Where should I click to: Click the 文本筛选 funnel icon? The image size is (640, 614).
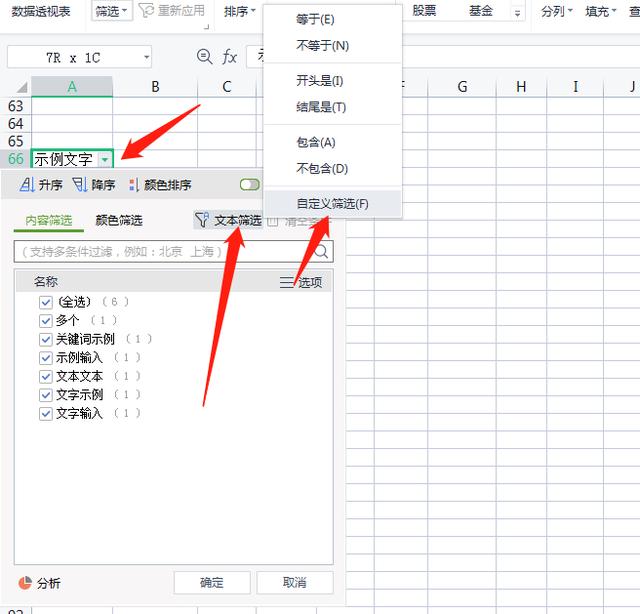[x=202, y=220]
